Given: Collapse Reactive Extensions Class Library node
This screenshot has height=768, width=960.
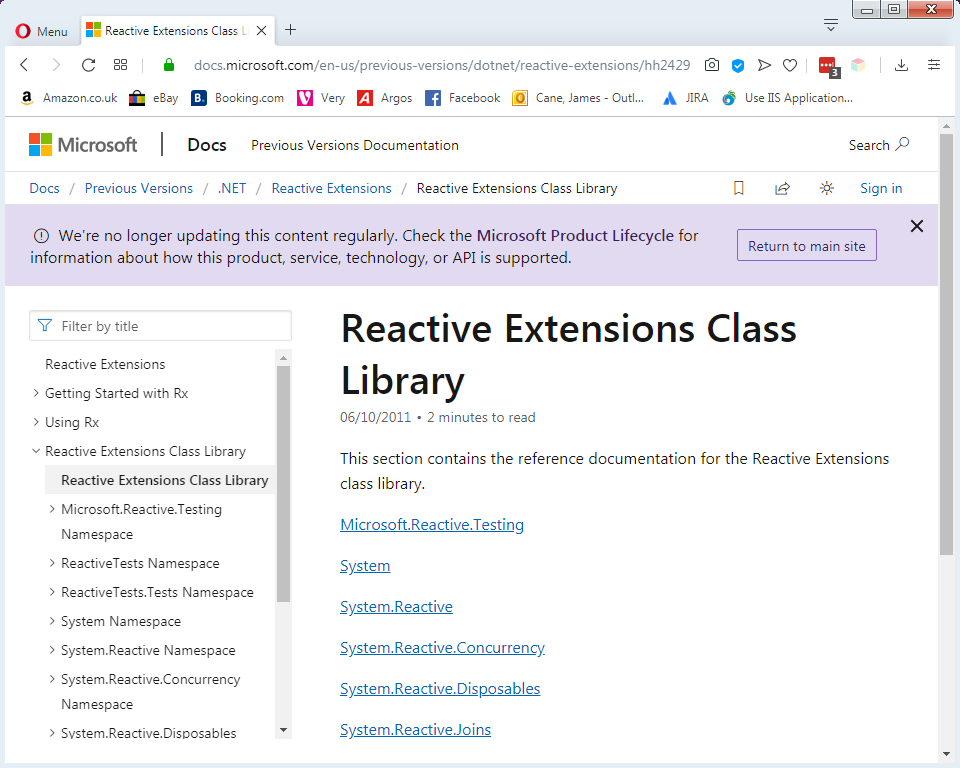Looking at the screenshot, I should 36,451.
